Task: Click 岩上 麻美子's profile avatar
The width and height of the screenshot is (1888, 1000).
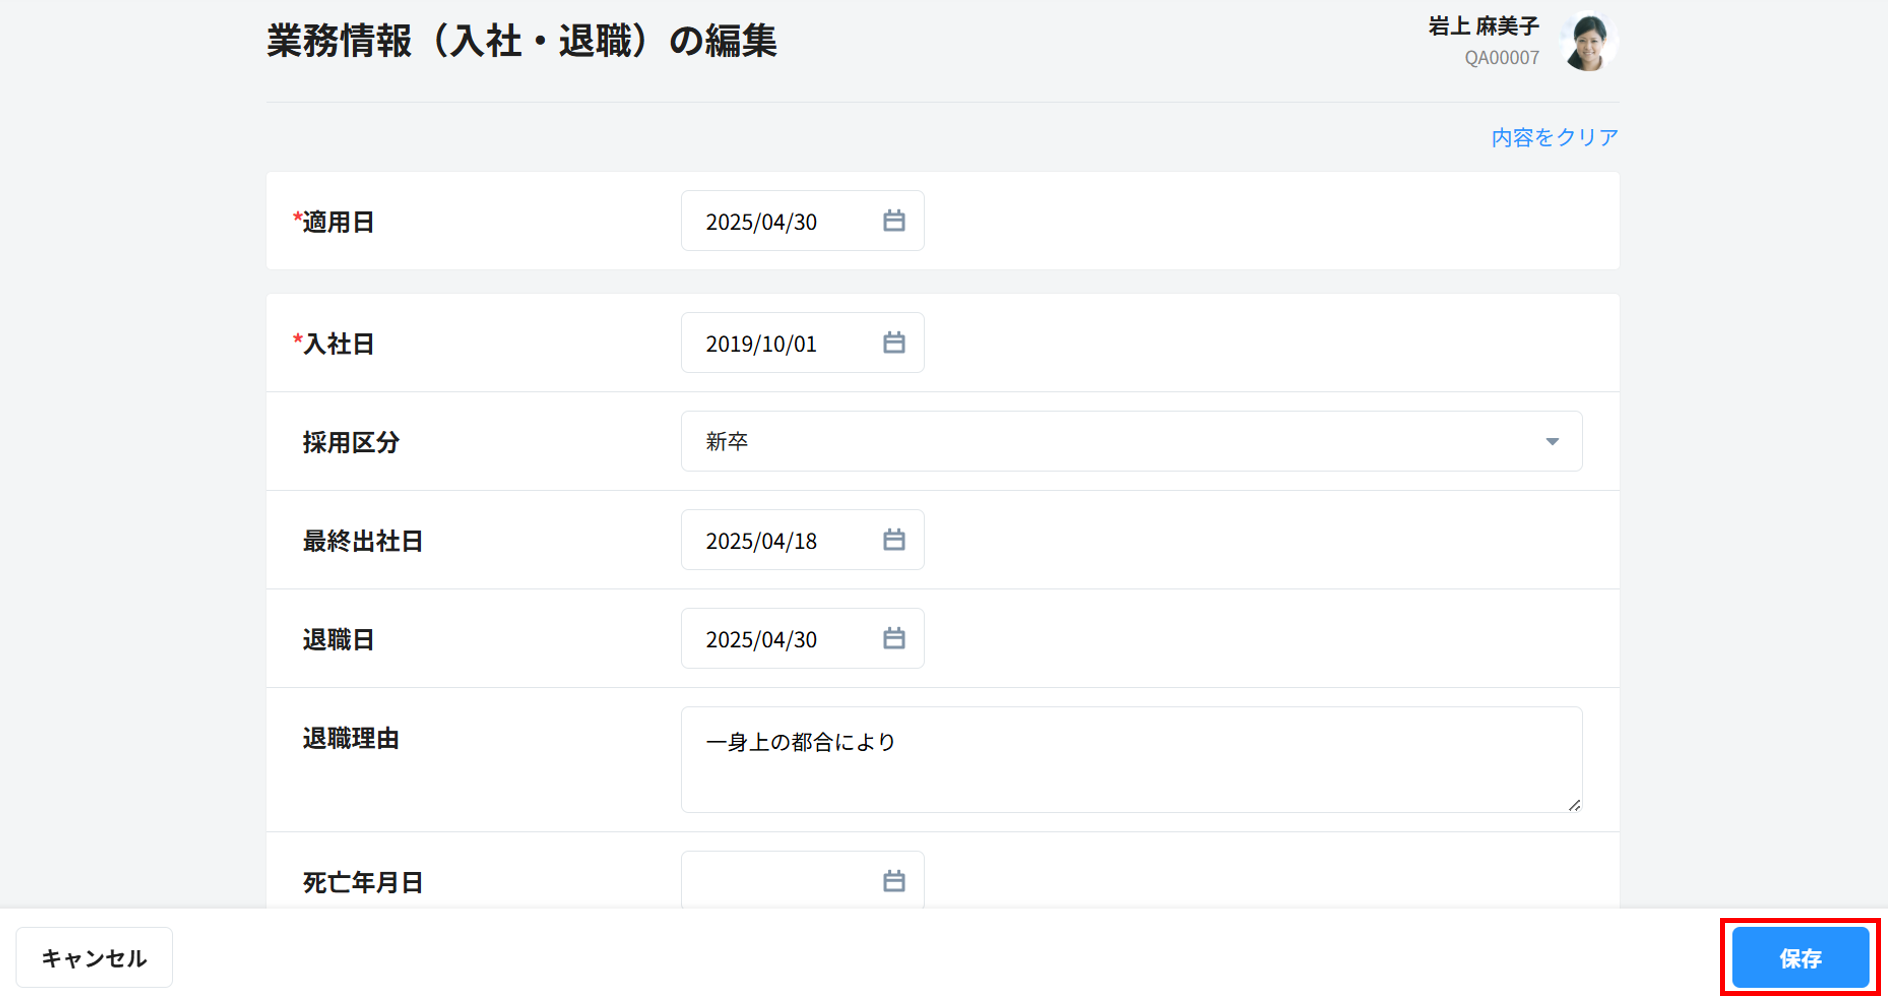Action: pos(1588,42)
